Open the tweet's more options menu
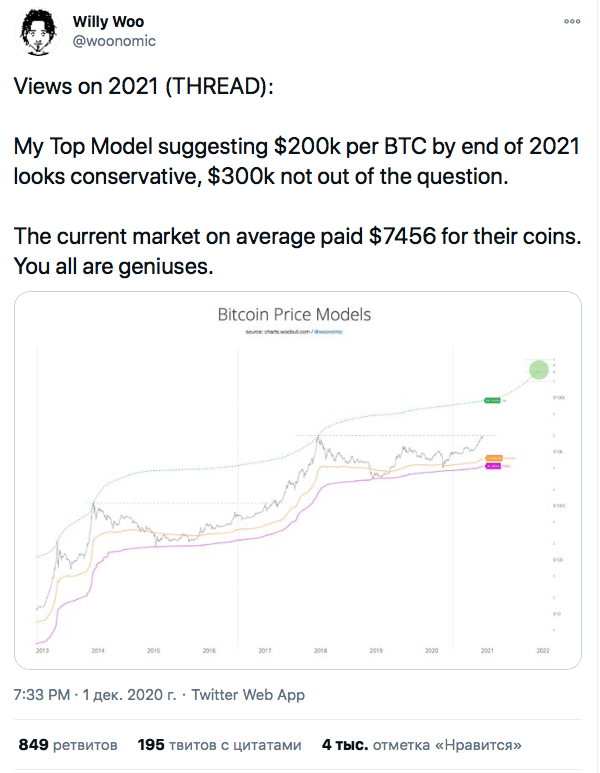 tap(572, 21)
